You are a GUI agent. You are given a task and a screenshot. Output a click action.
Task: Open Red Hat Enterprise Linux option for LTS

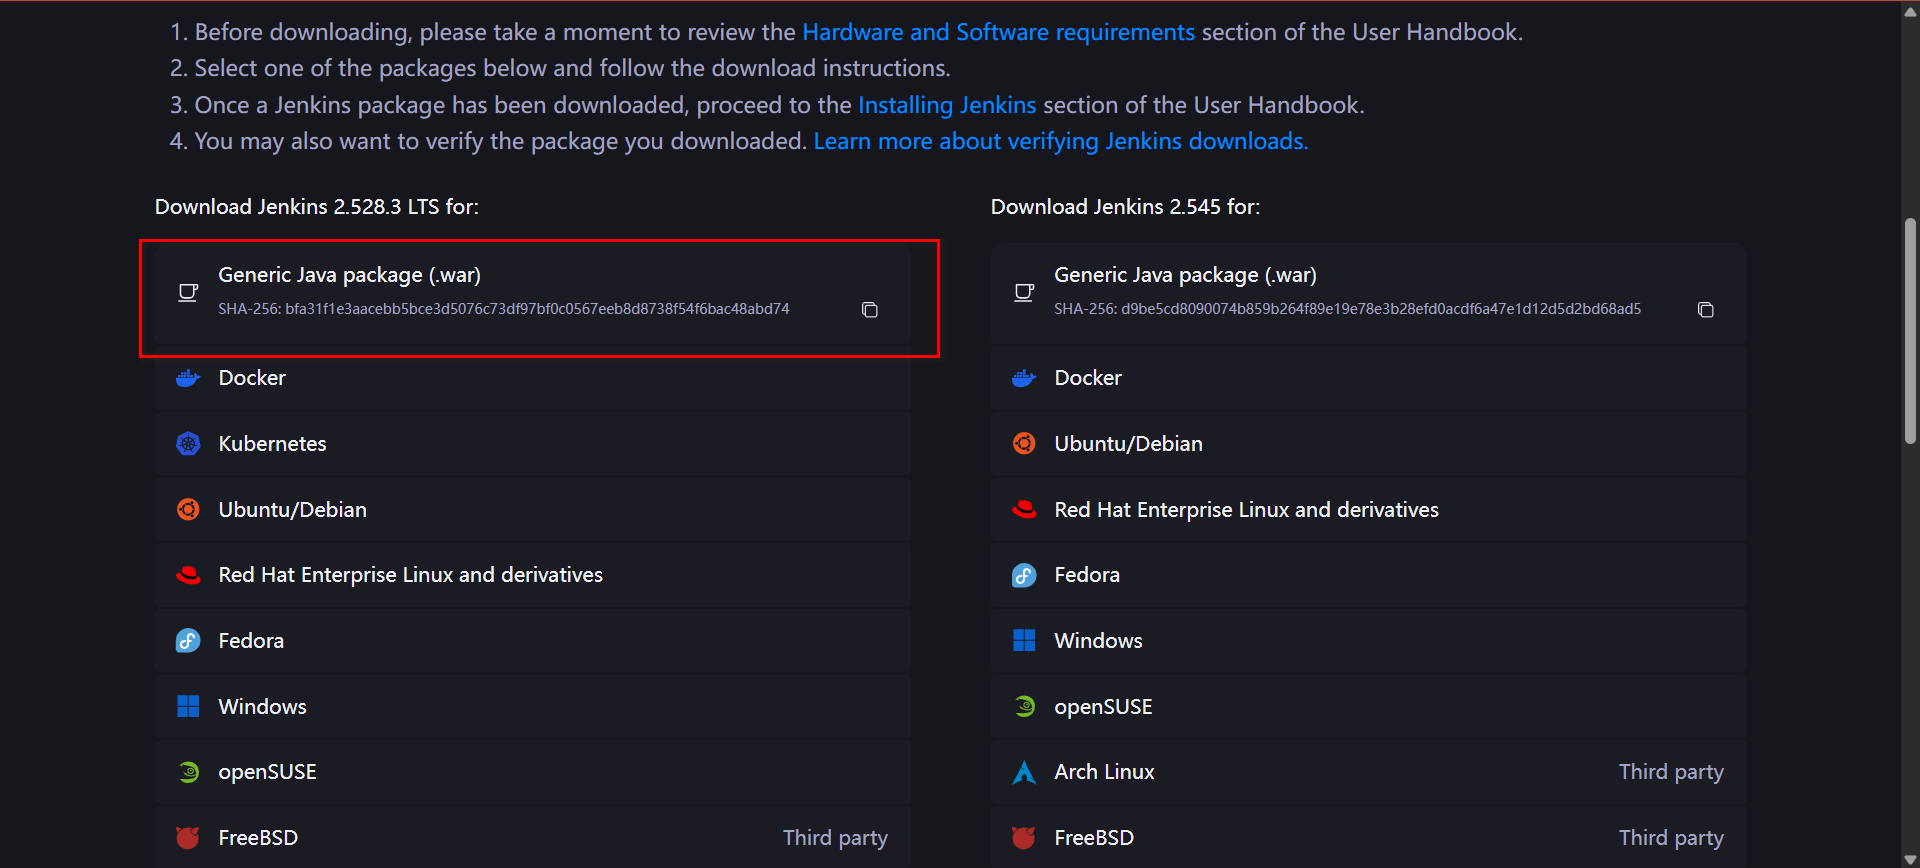(533, 575)
